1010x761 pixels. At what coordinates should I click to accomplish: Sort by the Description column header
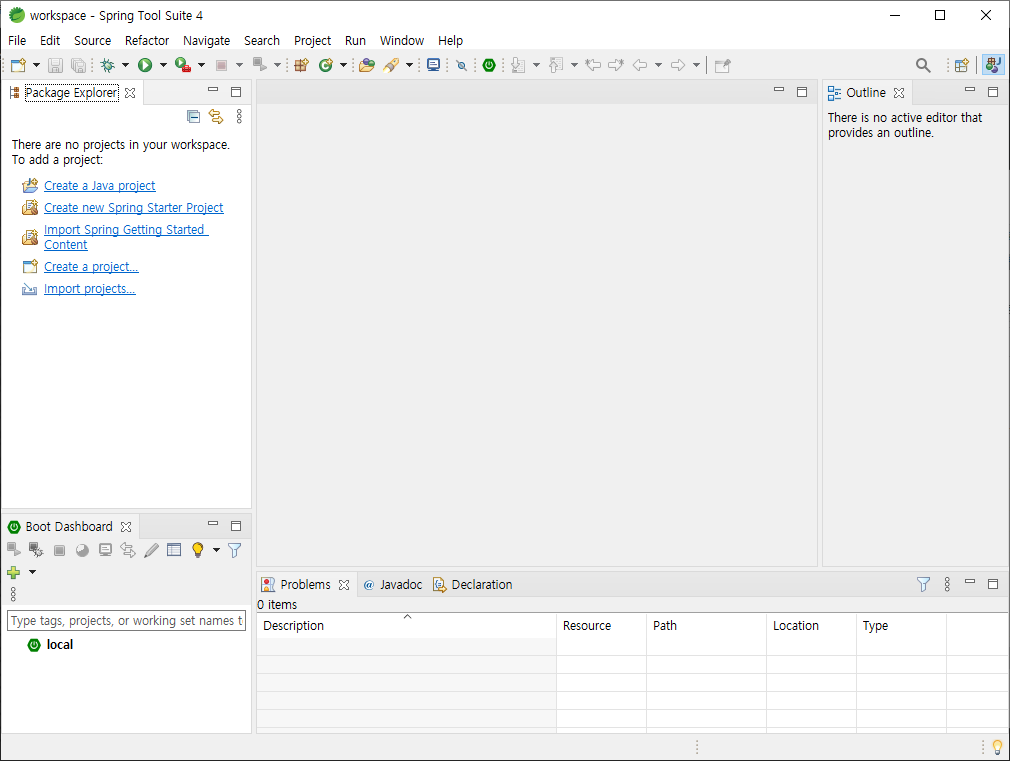coord(406,626)
